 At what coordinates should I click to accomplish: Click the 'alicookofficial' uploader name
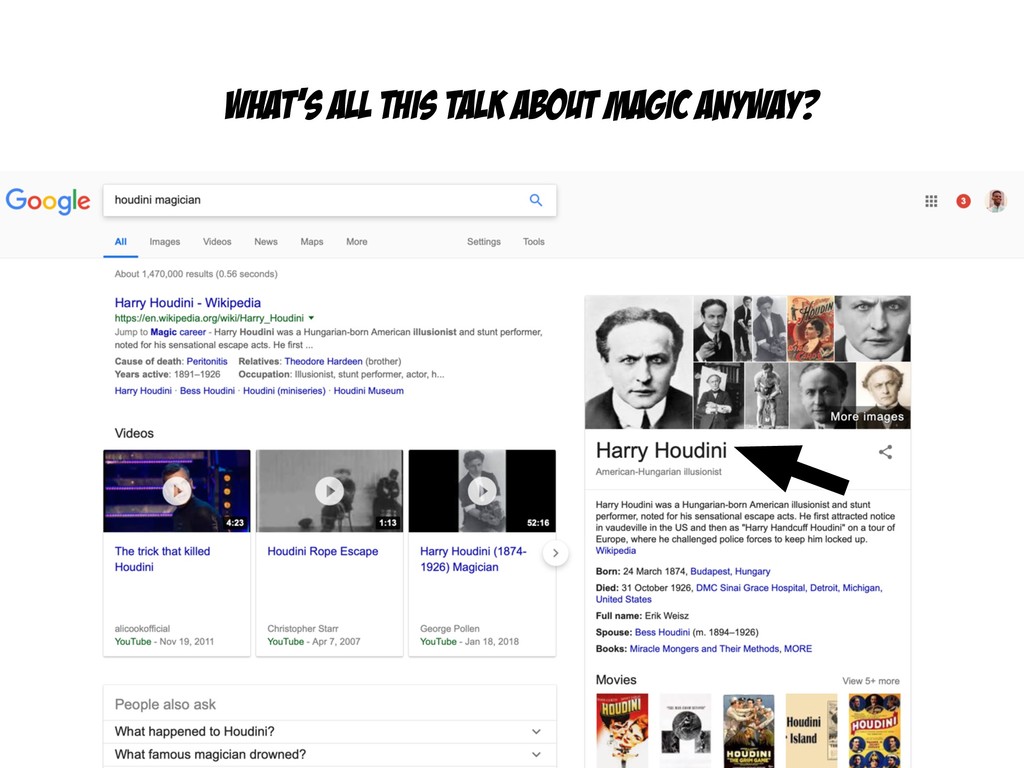[x=142, y=628]
